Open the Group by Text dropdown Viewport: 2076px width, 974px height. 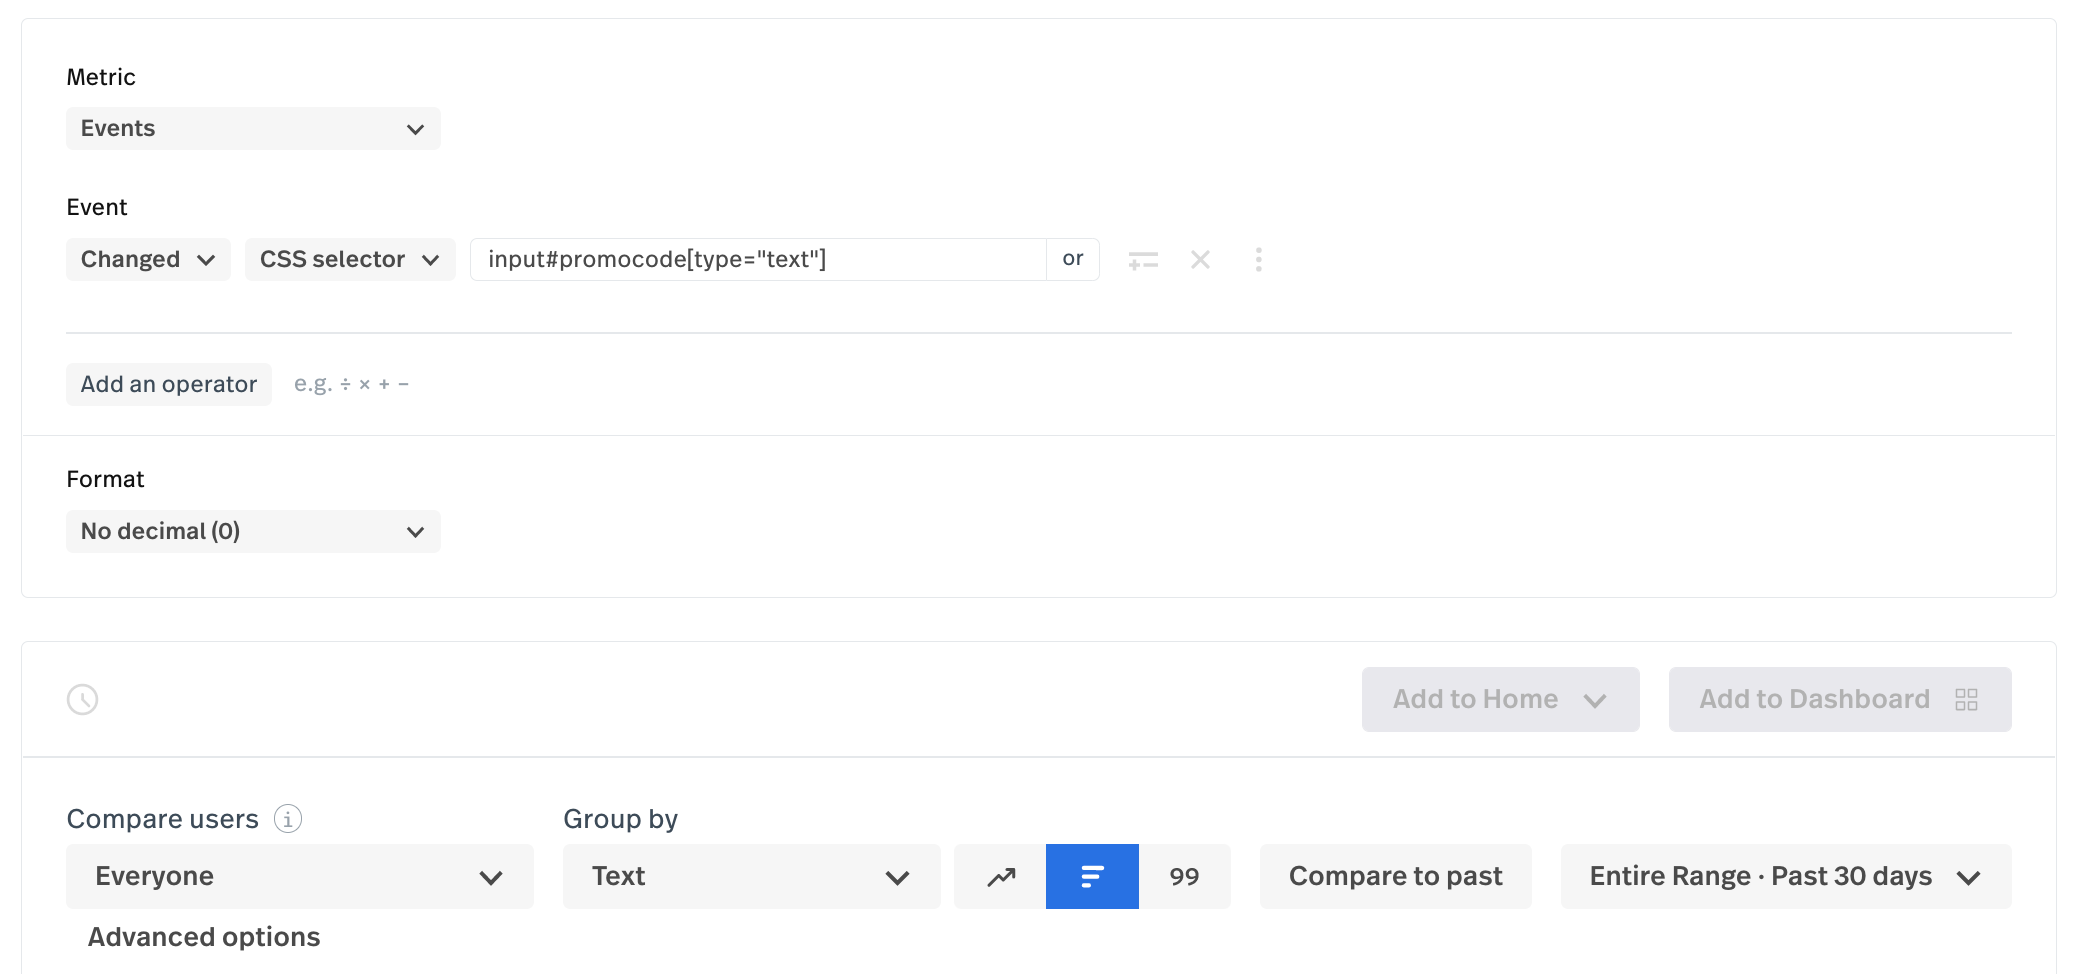[751, 877]
